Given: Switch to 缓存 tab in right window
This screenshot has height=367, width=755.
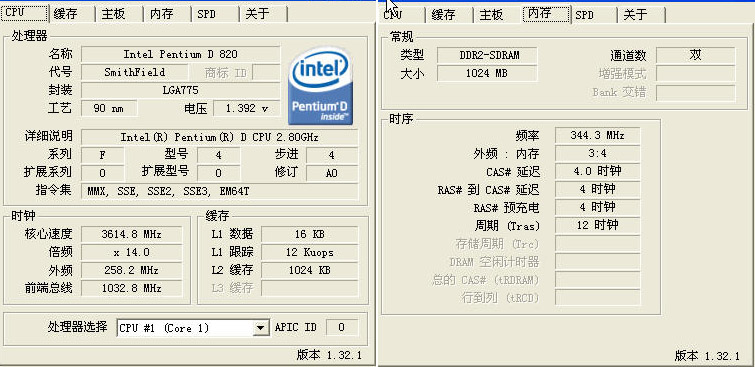Looking at the screenshot, I should pyautogui.click(x=449, y=15).
